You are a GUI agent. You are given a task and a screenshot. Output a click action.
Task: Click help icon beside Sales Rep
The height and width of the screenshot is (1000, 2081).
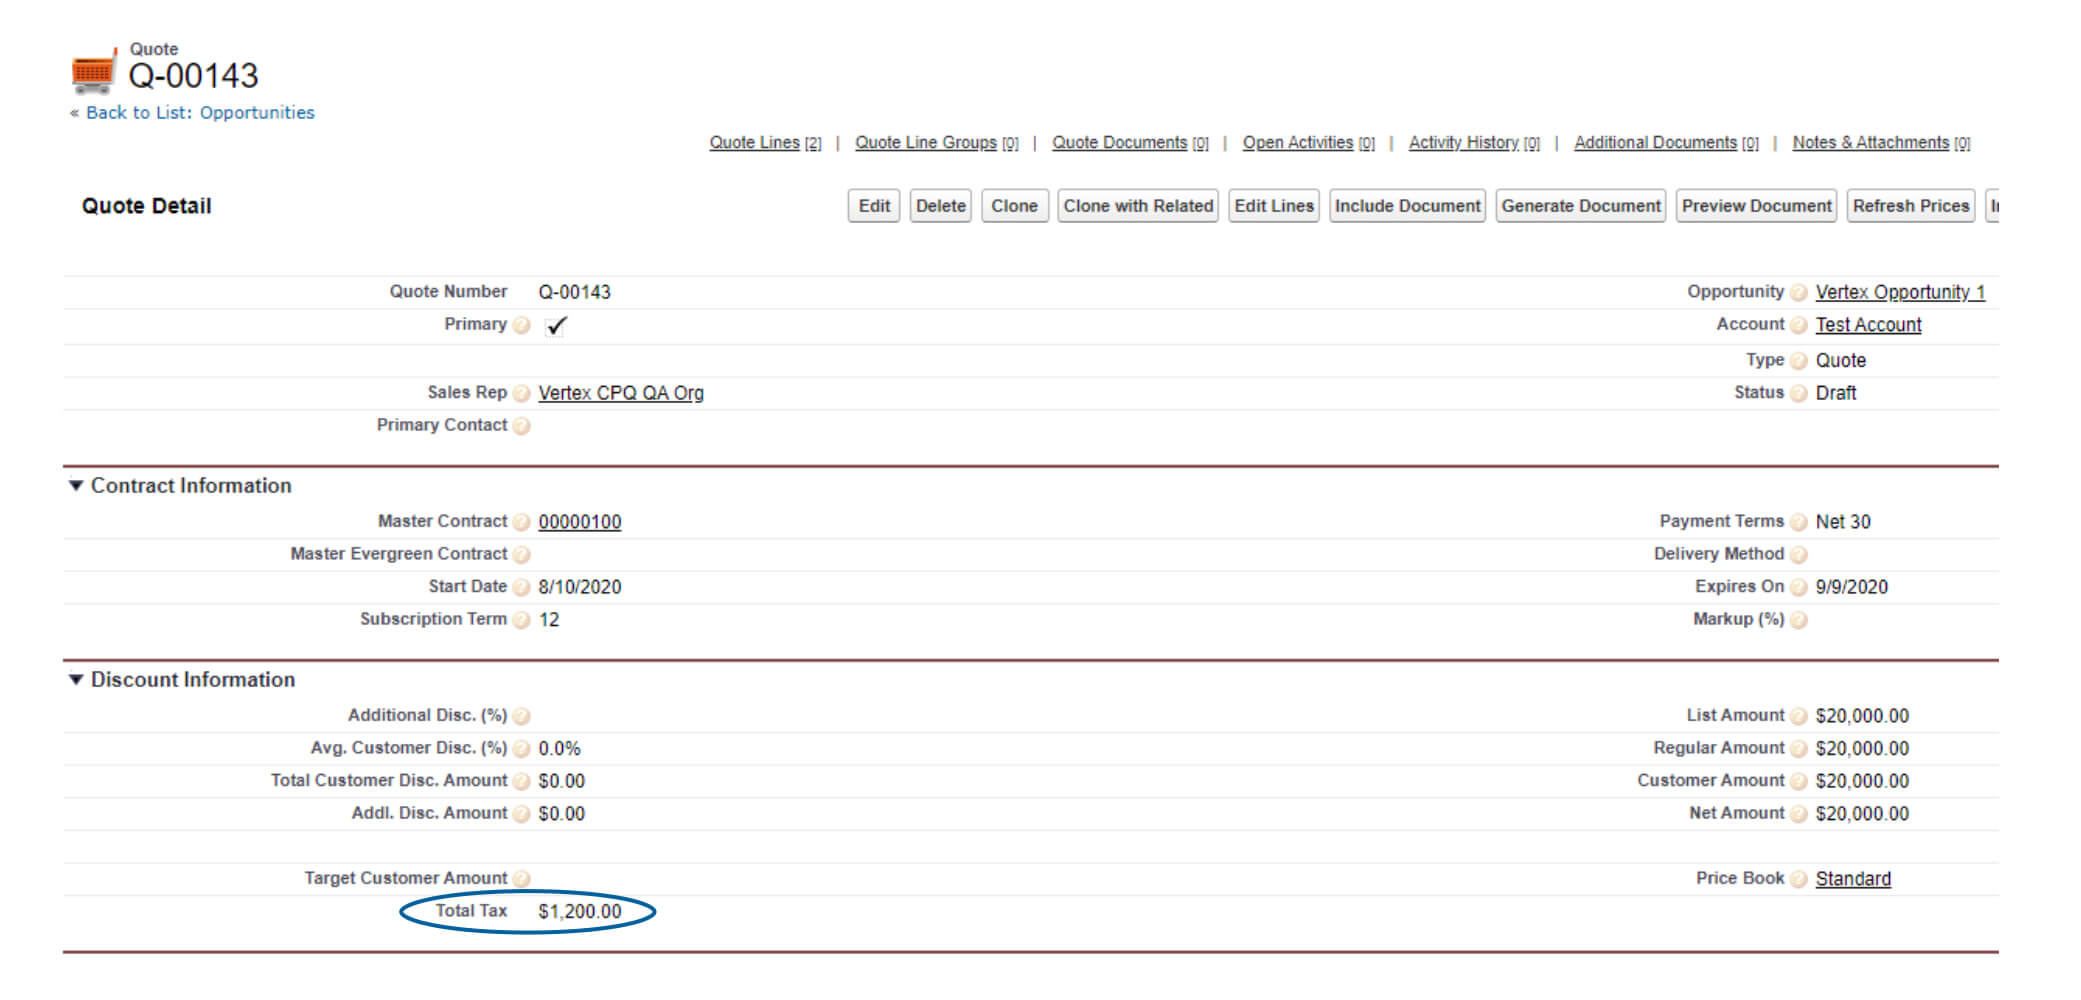click(521, 393)
